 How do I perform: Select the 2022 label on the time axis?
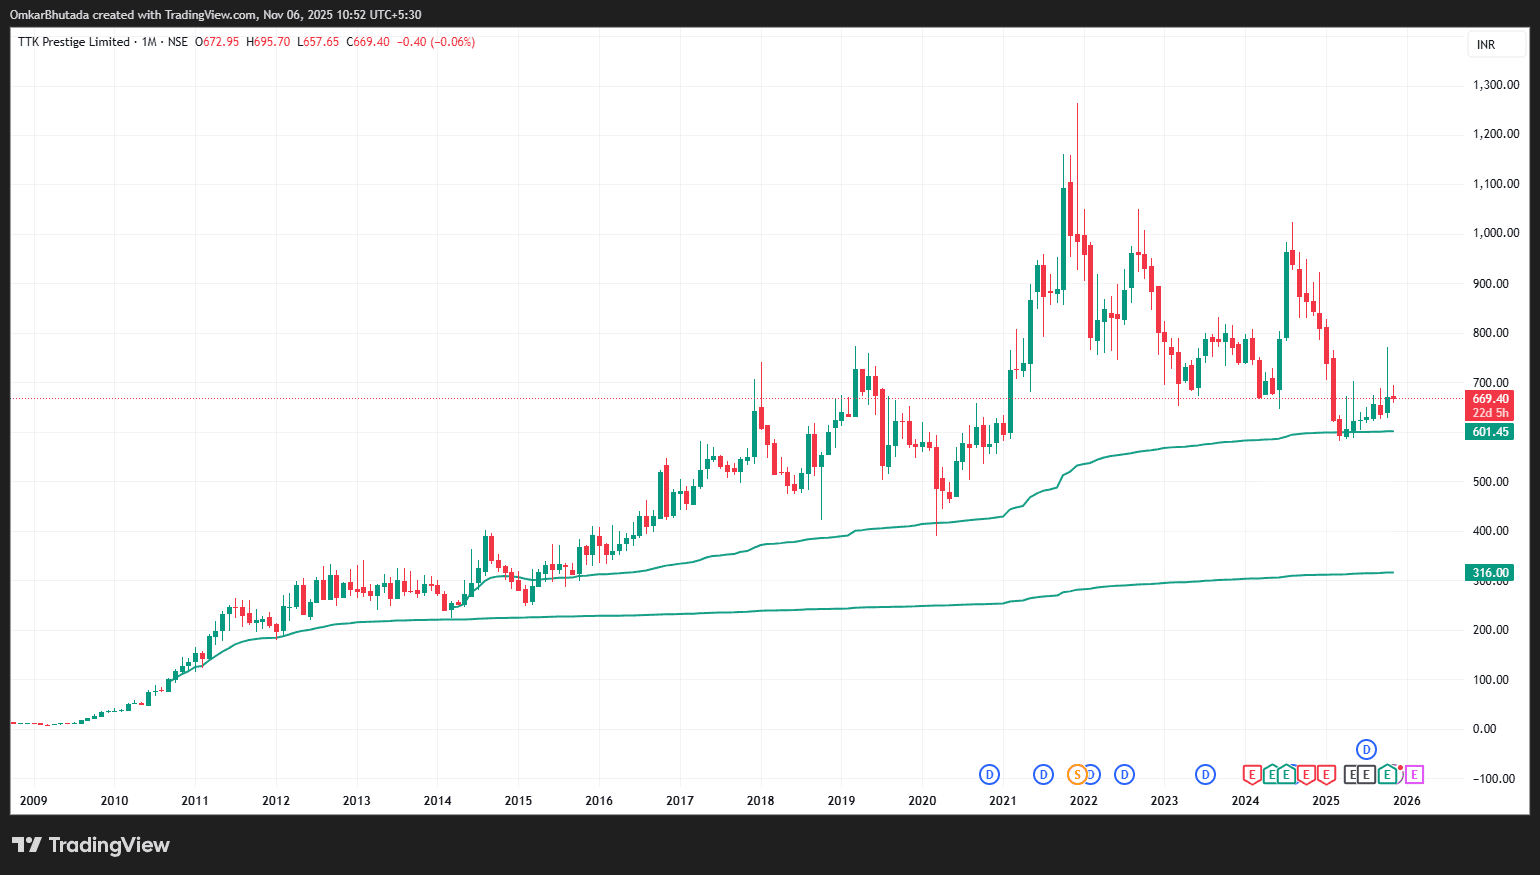coord(1084,800)
